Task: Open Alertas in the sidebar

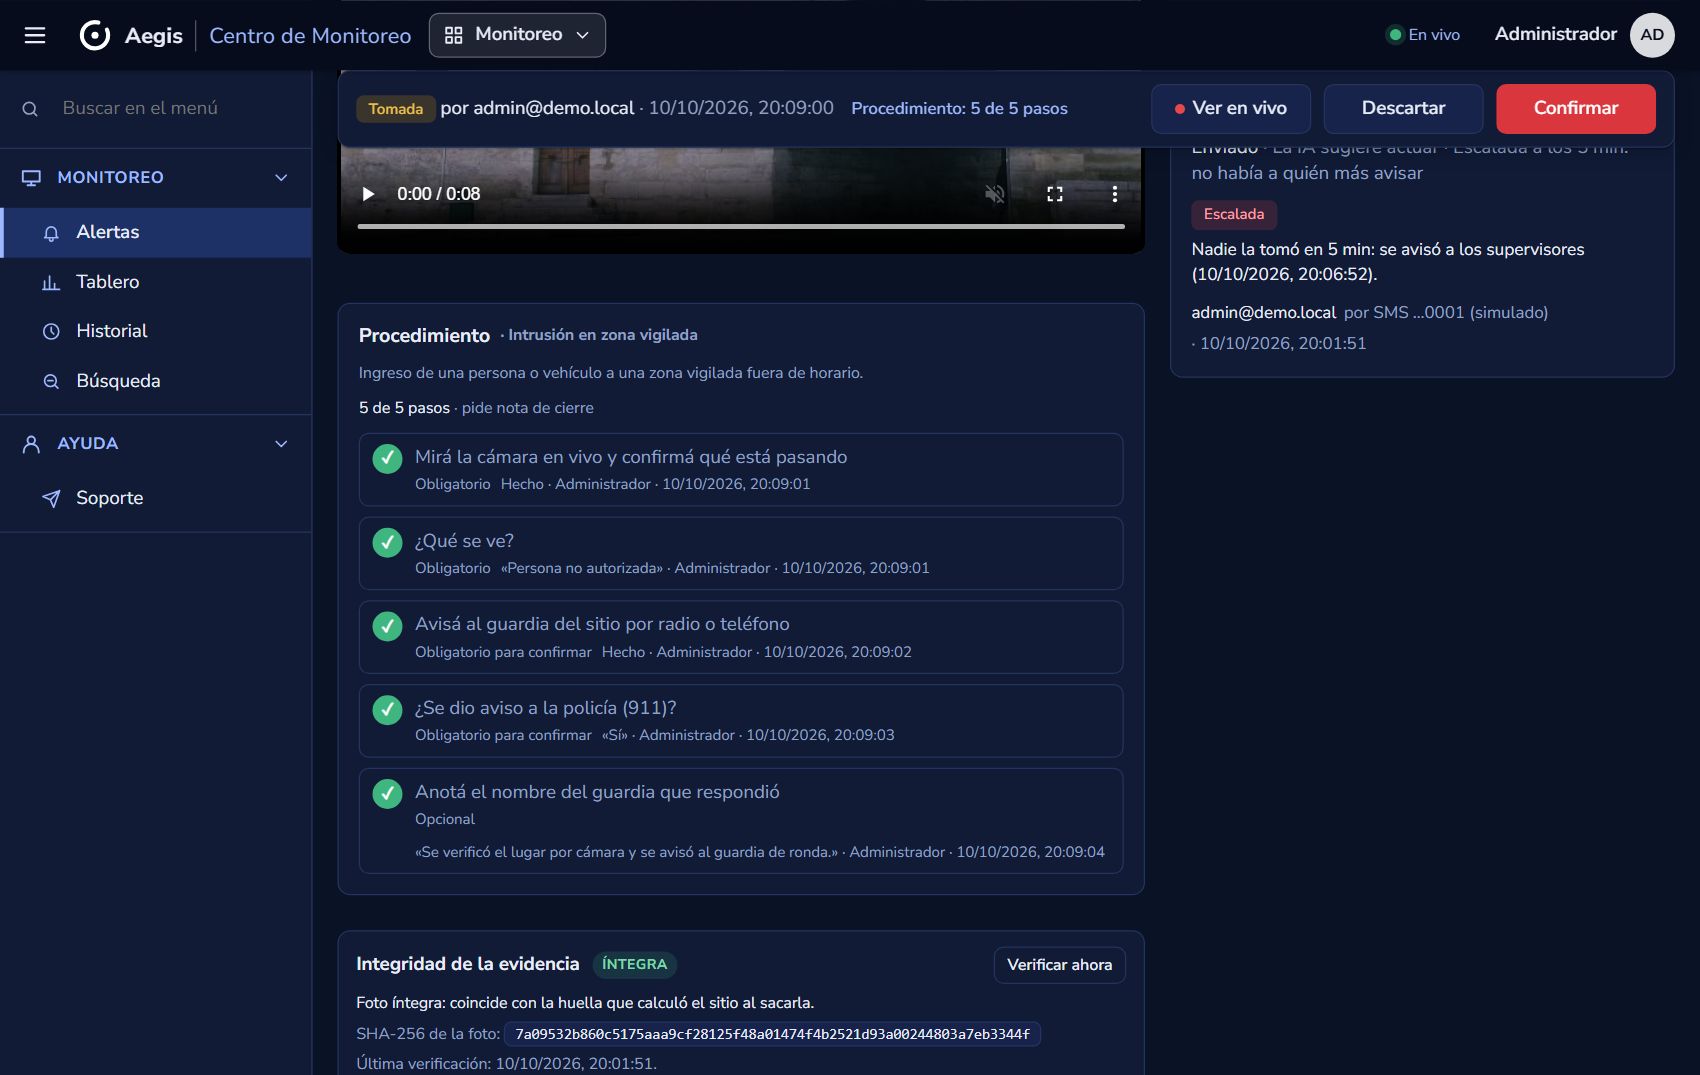Action: coord(157,232)
